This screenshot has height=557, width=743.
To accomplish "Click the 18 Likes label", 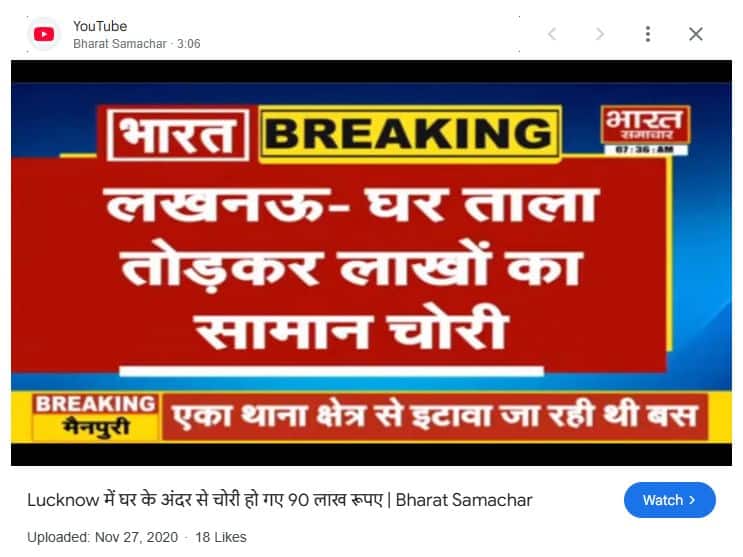I will (221, 537).
